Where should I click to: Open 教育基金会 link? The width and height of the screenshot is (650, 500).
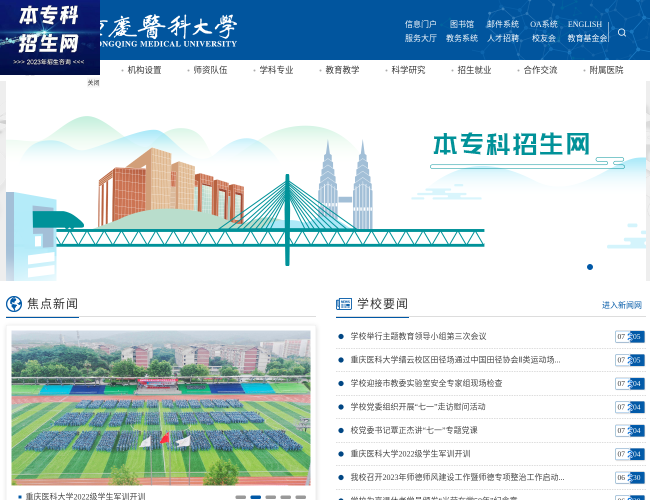587,38
